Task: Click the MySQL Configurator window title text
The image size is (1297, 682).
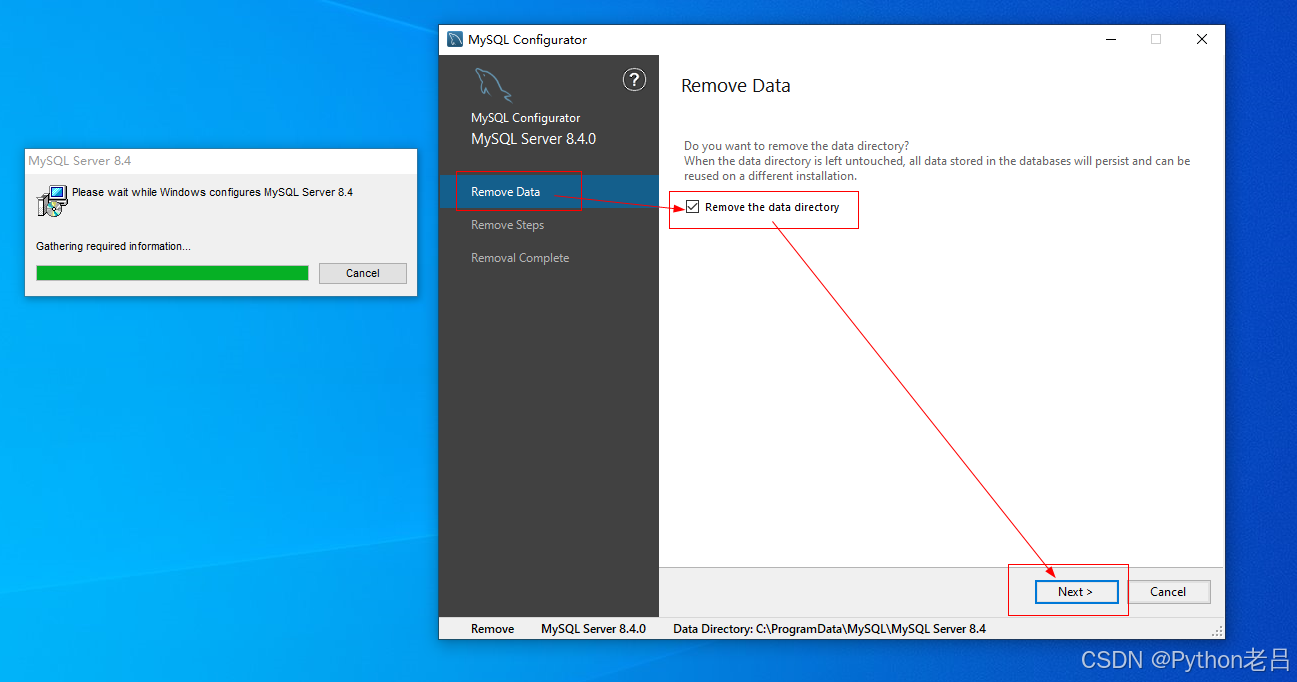Action: point(528,40)
